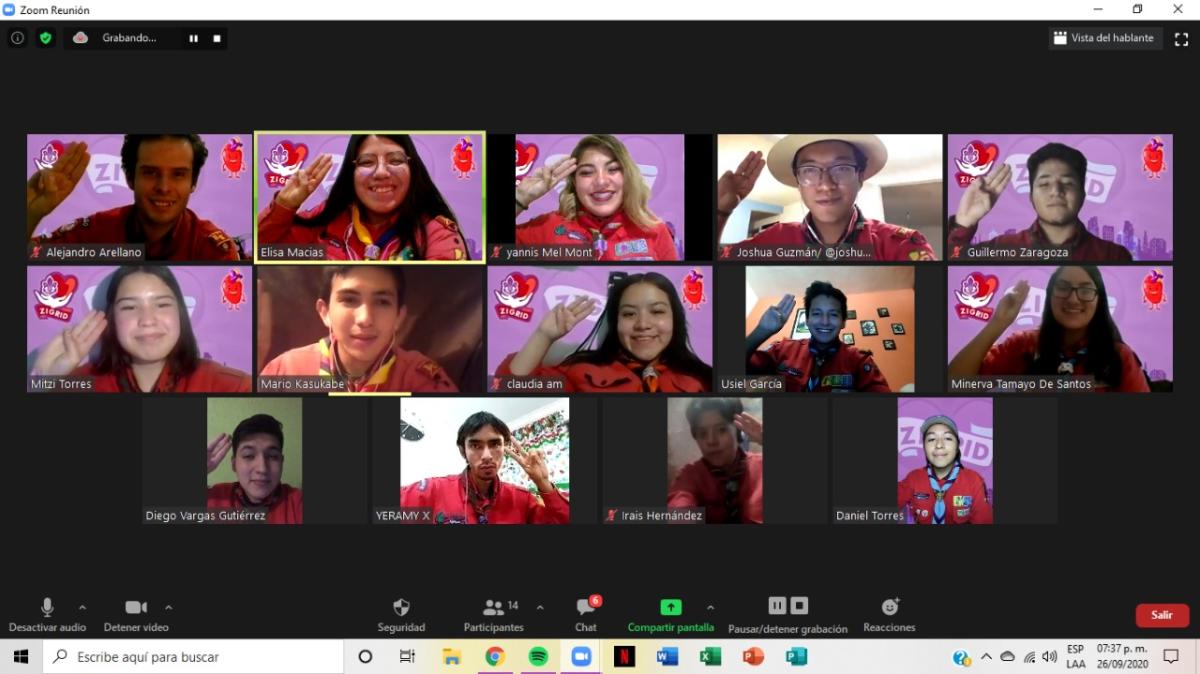Expand video options arrow beside camera
1200x674 pixels.
(x=168, y=607)
